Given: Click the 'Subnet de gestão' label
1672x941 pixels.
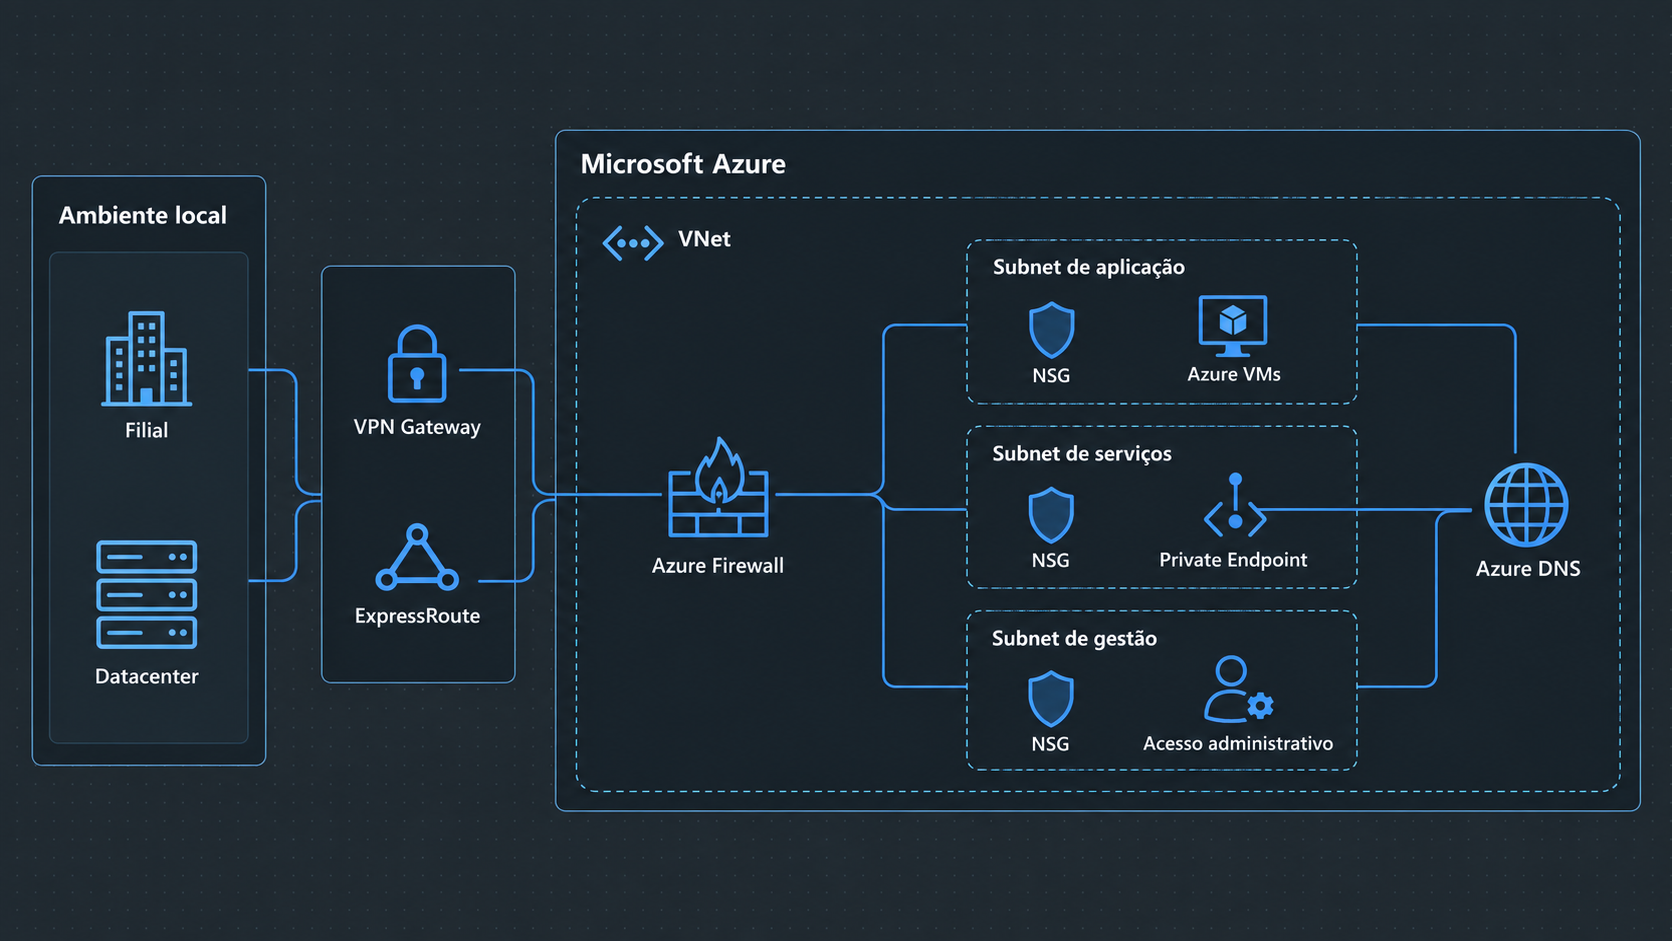Looking at the screenshot, I should [x=1074, y=639].
